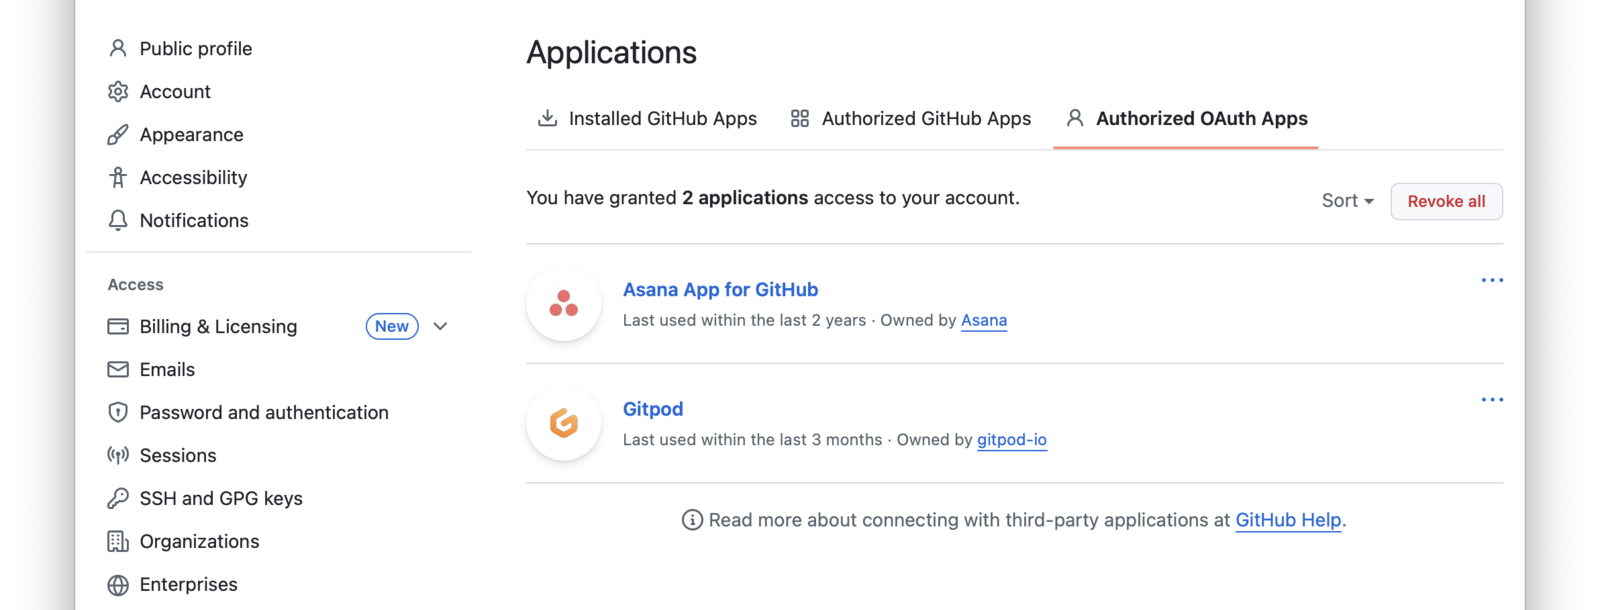
Task: Click the Password shield icon
Action: click(x=118, y=412)
